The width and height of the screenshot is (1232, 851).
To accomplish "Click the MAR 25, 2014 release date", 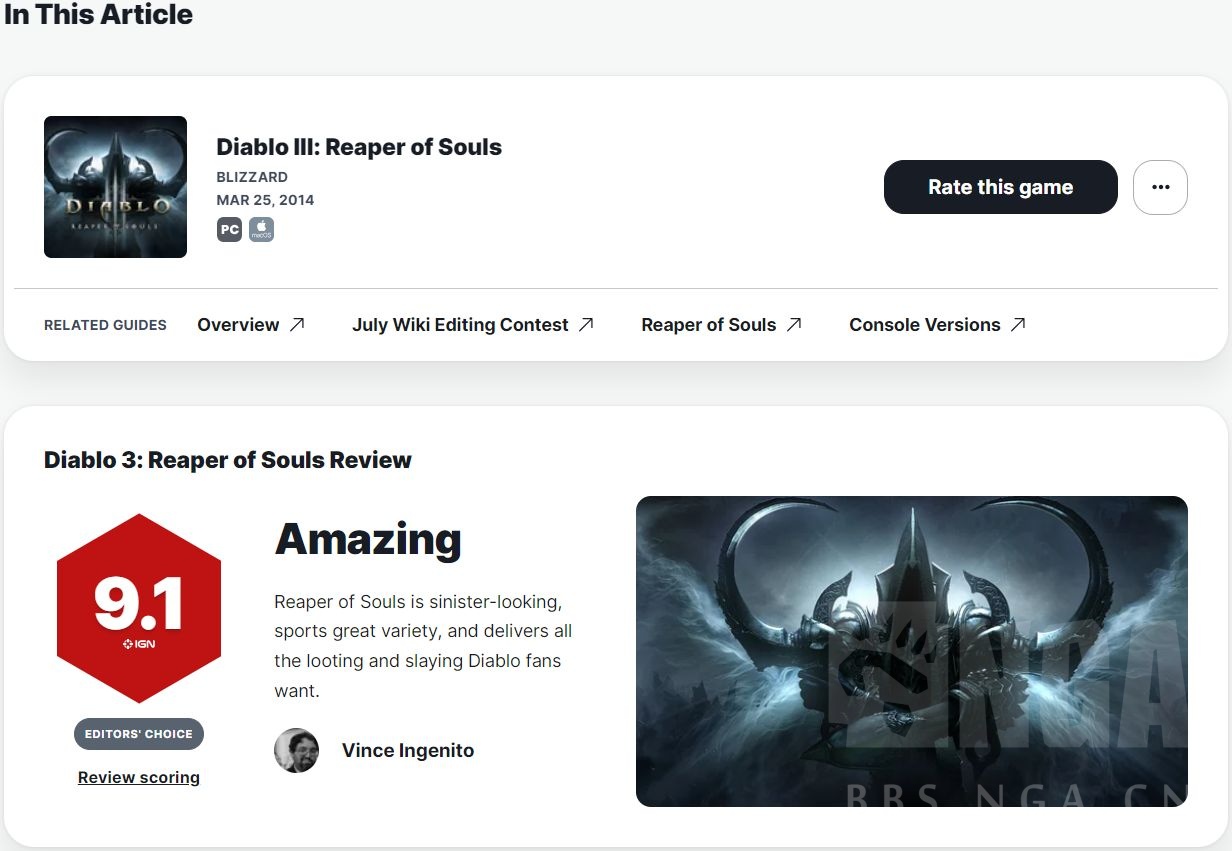I will (265, 200).
